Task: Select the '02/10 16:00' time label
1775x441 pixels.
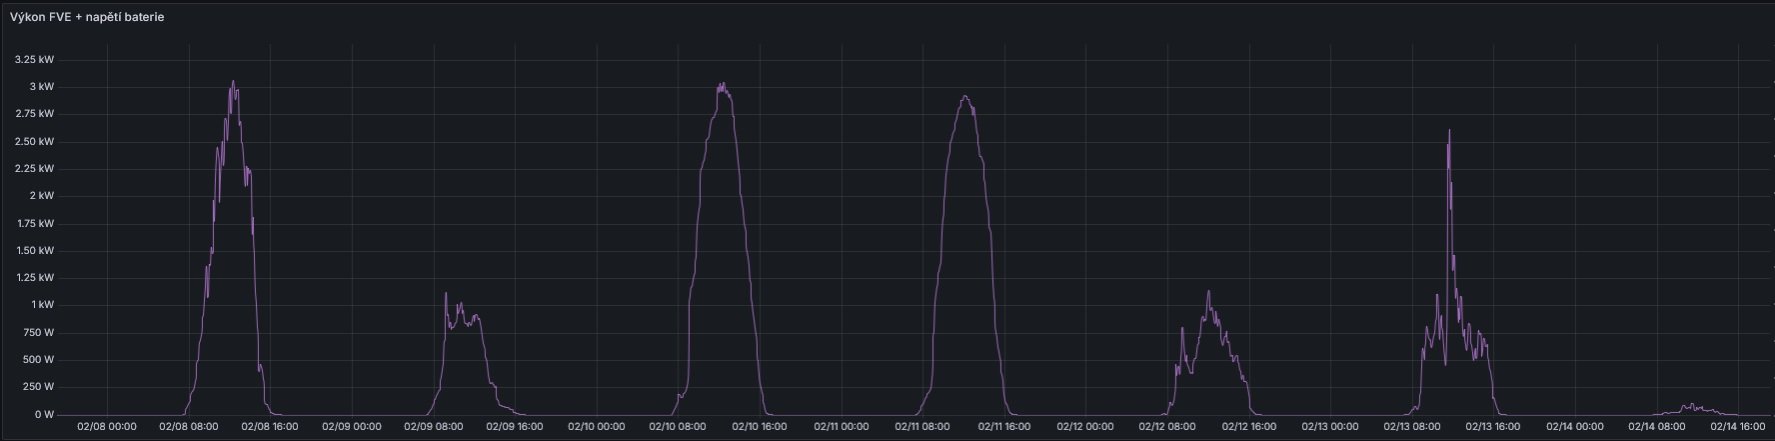Action: click(760, 426)
